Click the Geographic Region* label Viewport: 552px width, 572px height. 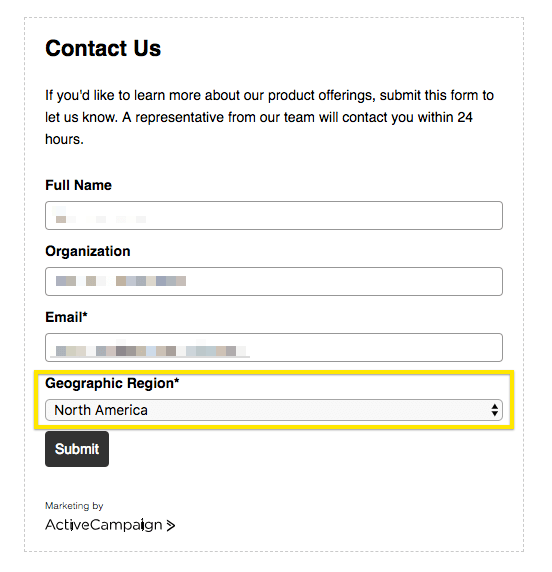pos(112,383)
